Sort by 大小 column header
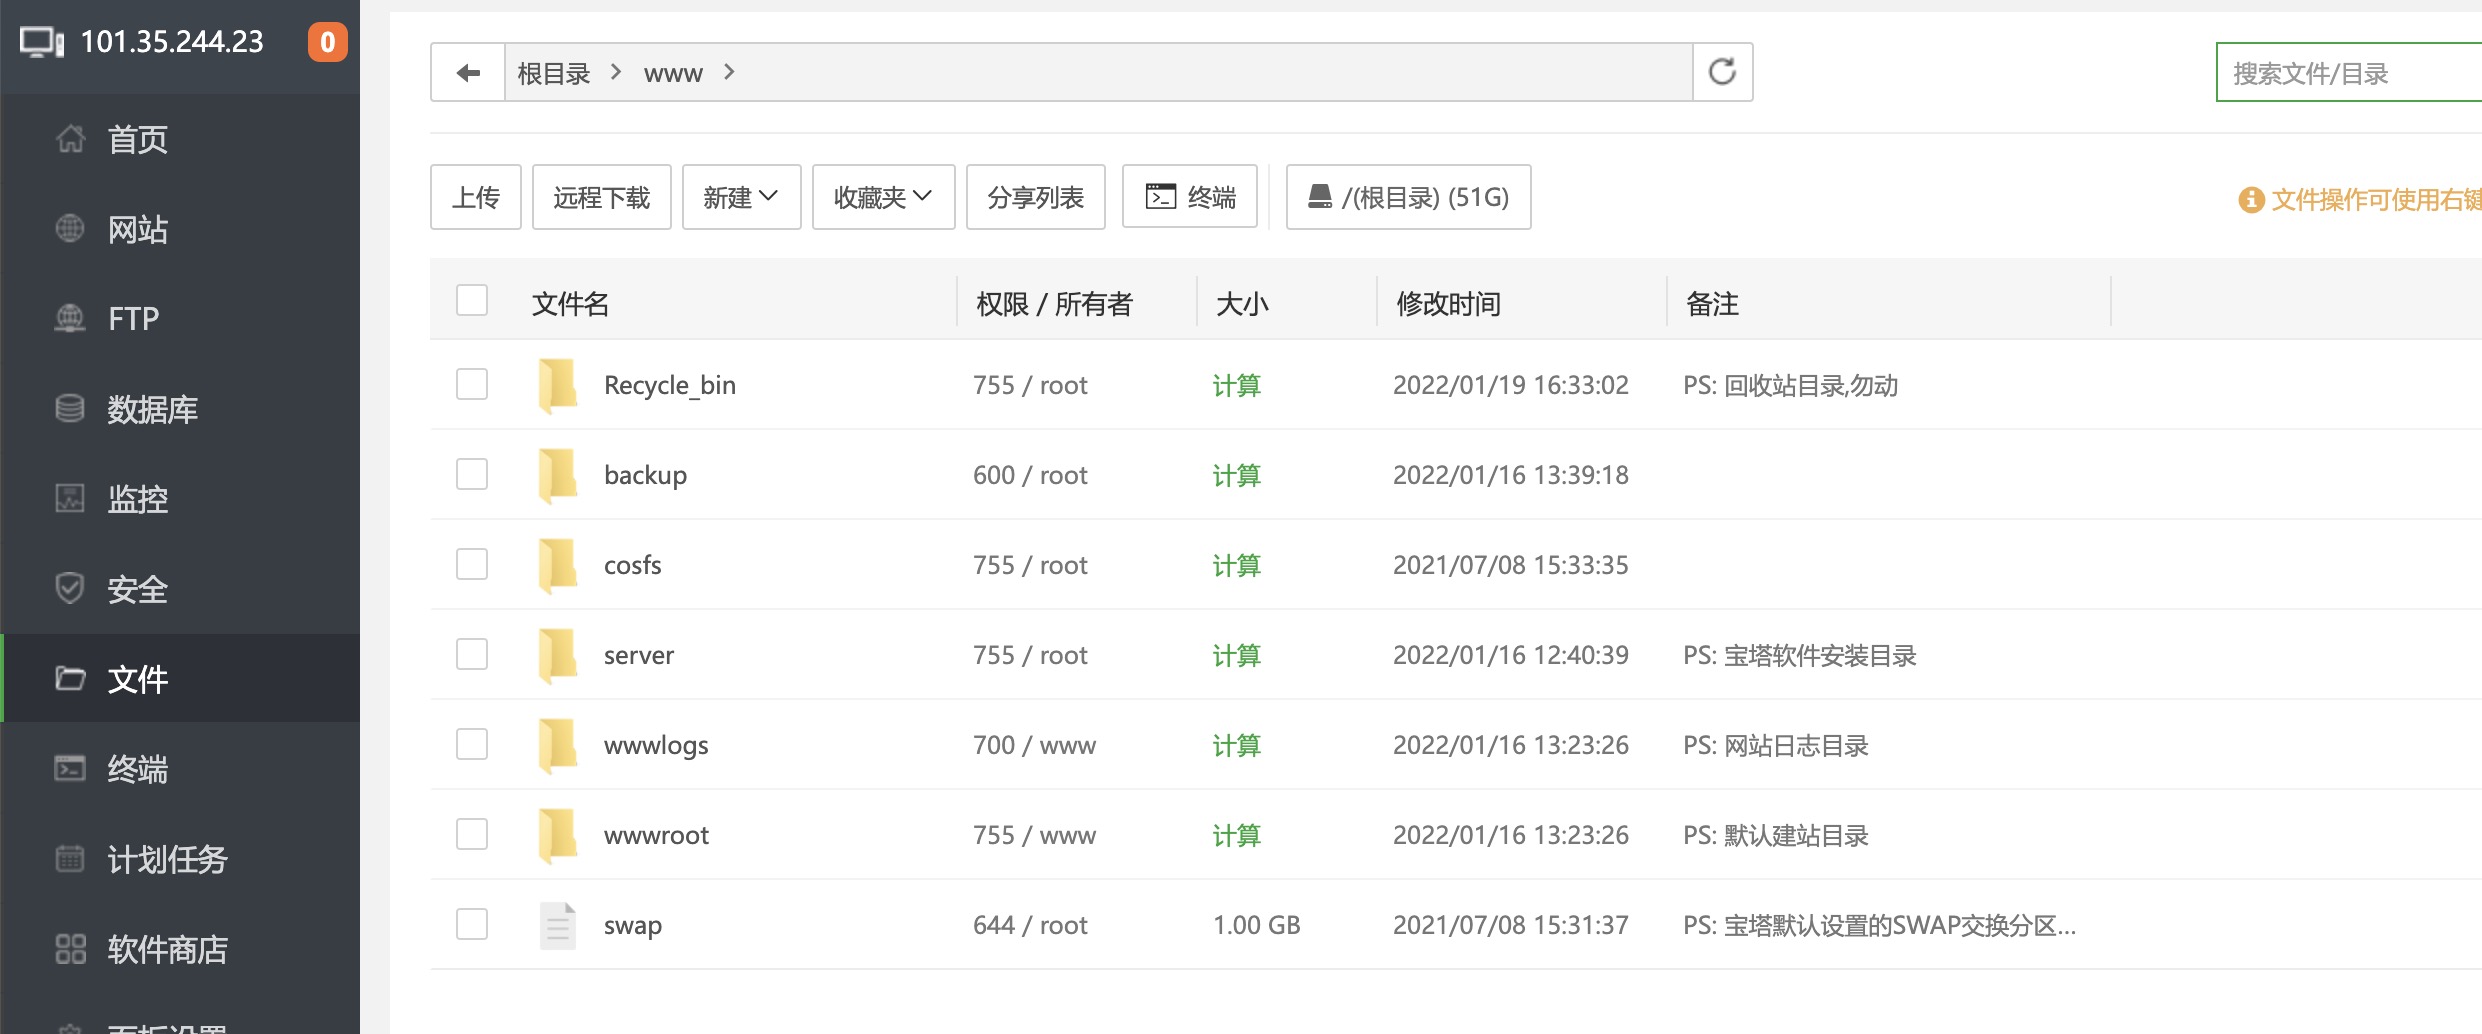The image size is (2482, 1034). 1241,303
